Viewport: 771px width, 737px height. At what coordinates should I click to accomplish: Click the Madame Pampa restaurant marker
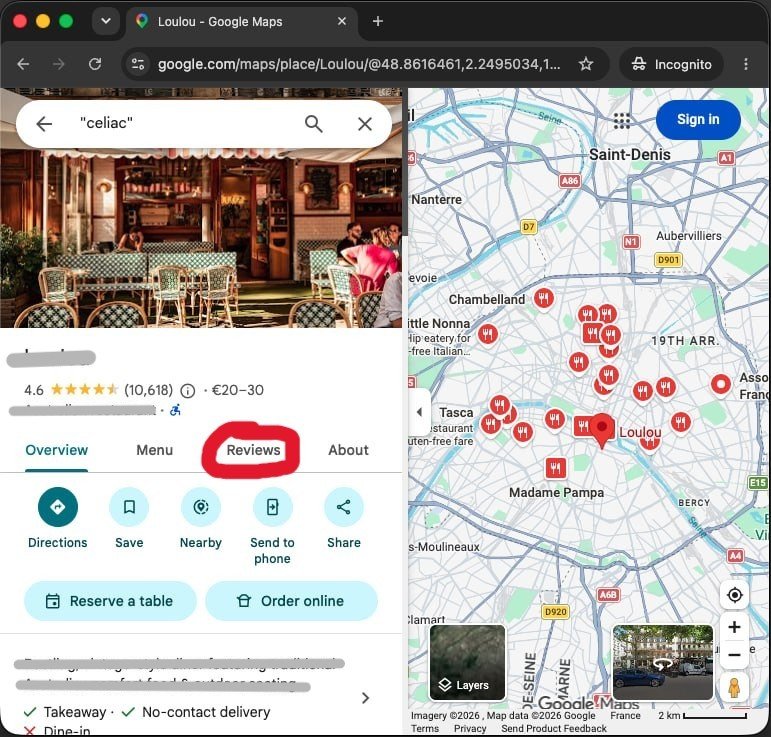tap(555, 468)
